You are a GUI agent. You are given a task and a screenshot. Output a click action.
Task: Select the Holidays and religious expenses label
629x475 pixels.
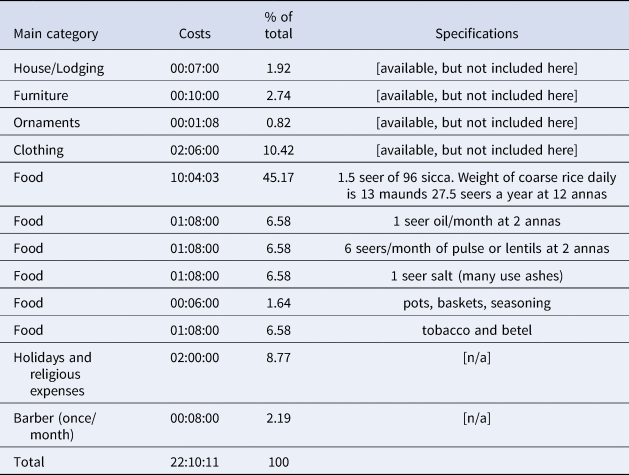pyautogui.click(x=53, y=374)
